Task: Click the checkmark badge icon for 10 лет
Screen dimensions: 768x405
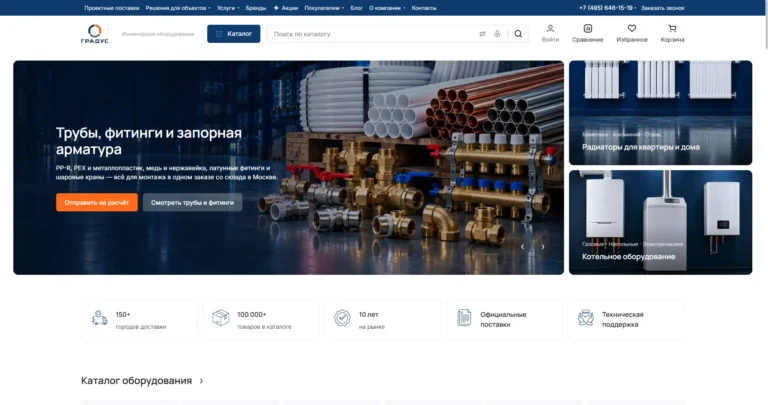Action: [342, 318]
